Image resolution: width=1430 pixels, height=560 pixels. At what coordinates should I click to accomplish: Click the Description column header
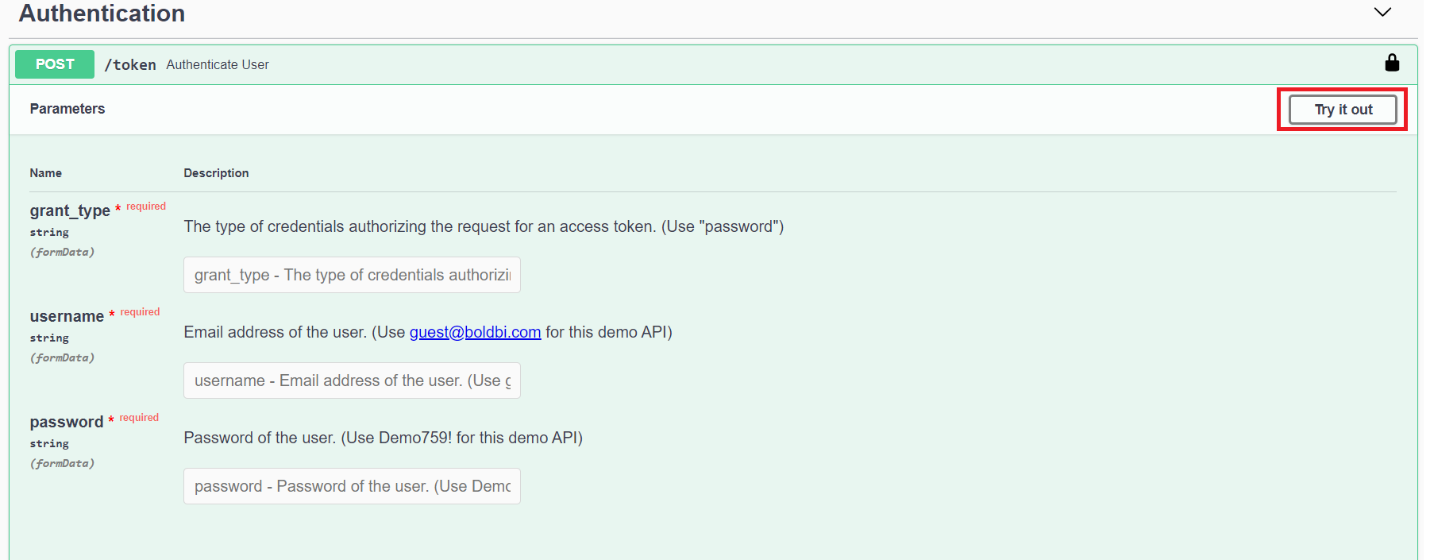point(216,173)
